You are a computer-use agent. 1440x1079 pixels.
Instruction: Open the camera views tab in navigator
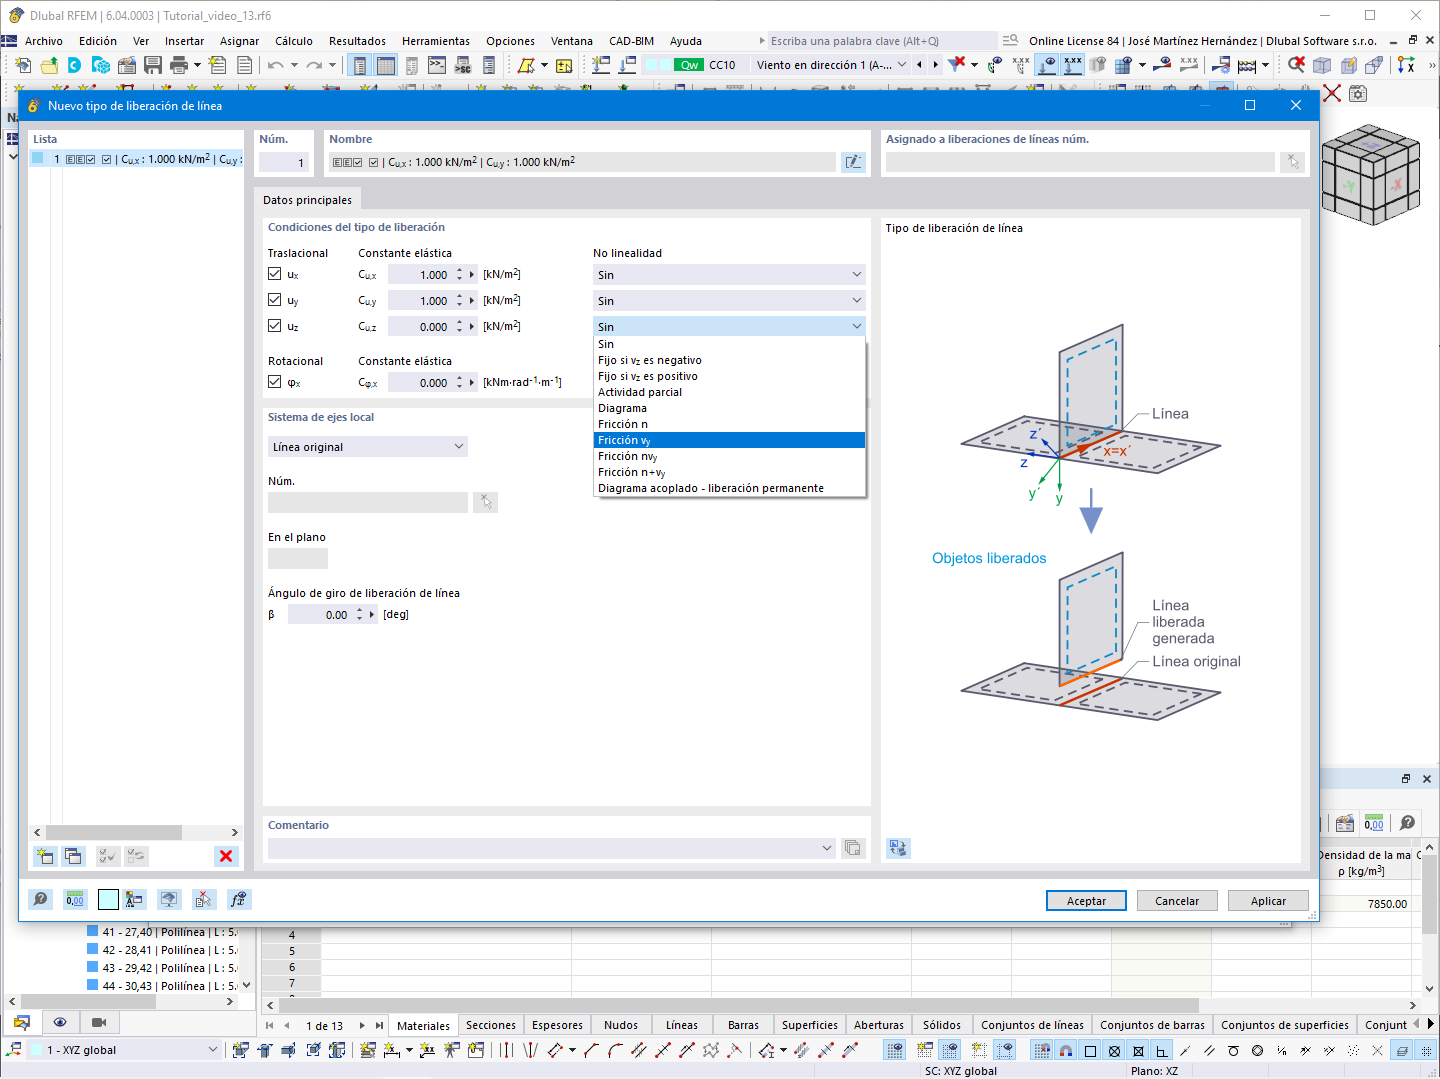click(x=98, y=1022)
